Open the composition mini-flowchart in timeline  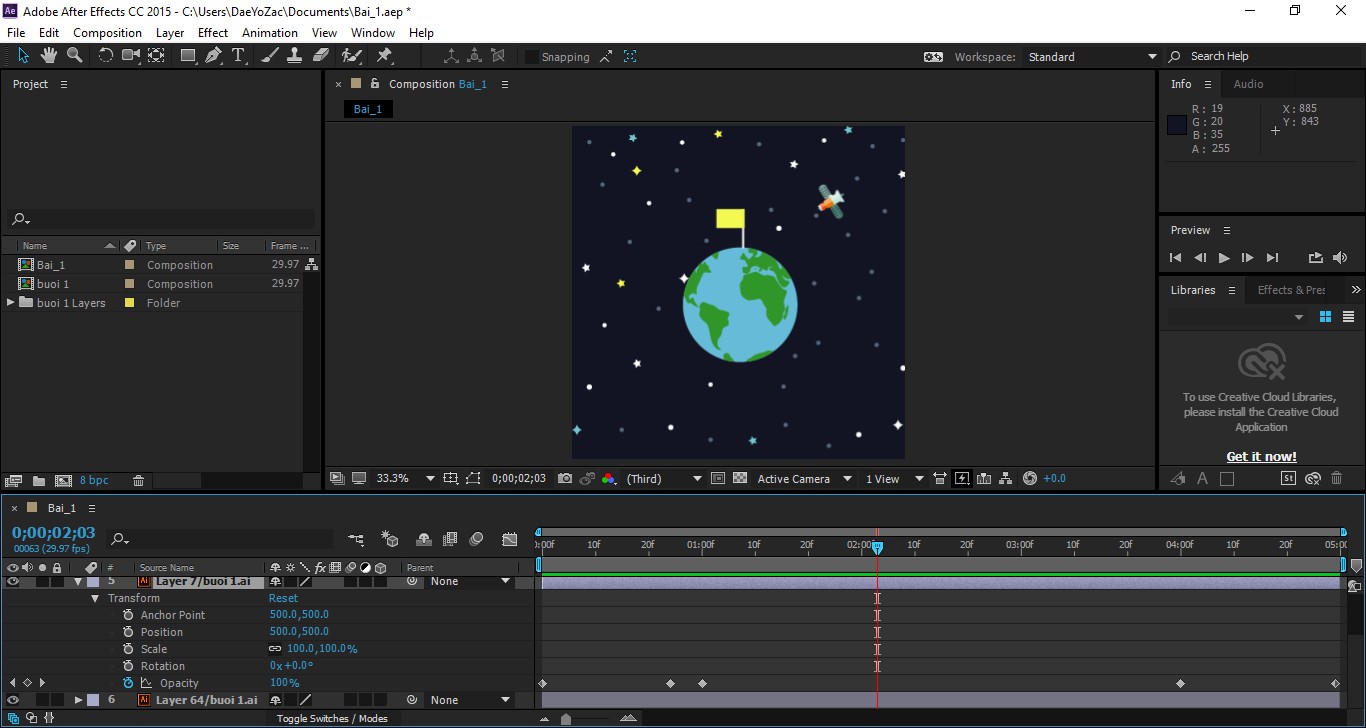[x=356, y=539]
